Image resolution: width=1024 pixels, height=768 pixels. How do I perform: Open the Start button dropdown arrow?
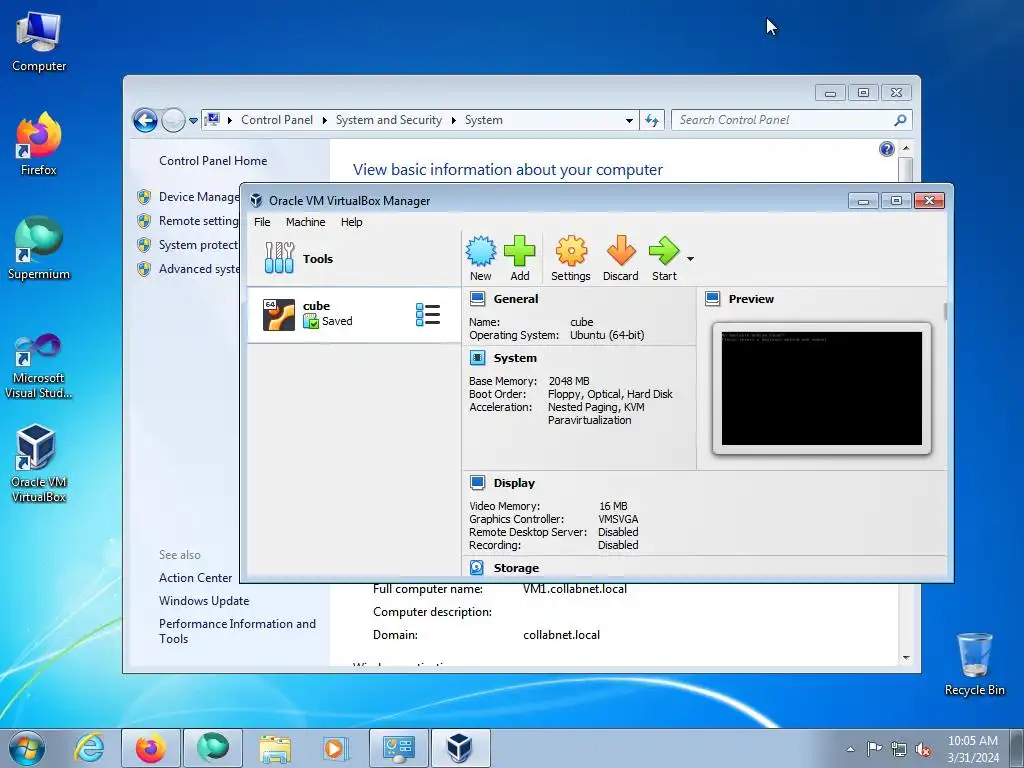690,259
